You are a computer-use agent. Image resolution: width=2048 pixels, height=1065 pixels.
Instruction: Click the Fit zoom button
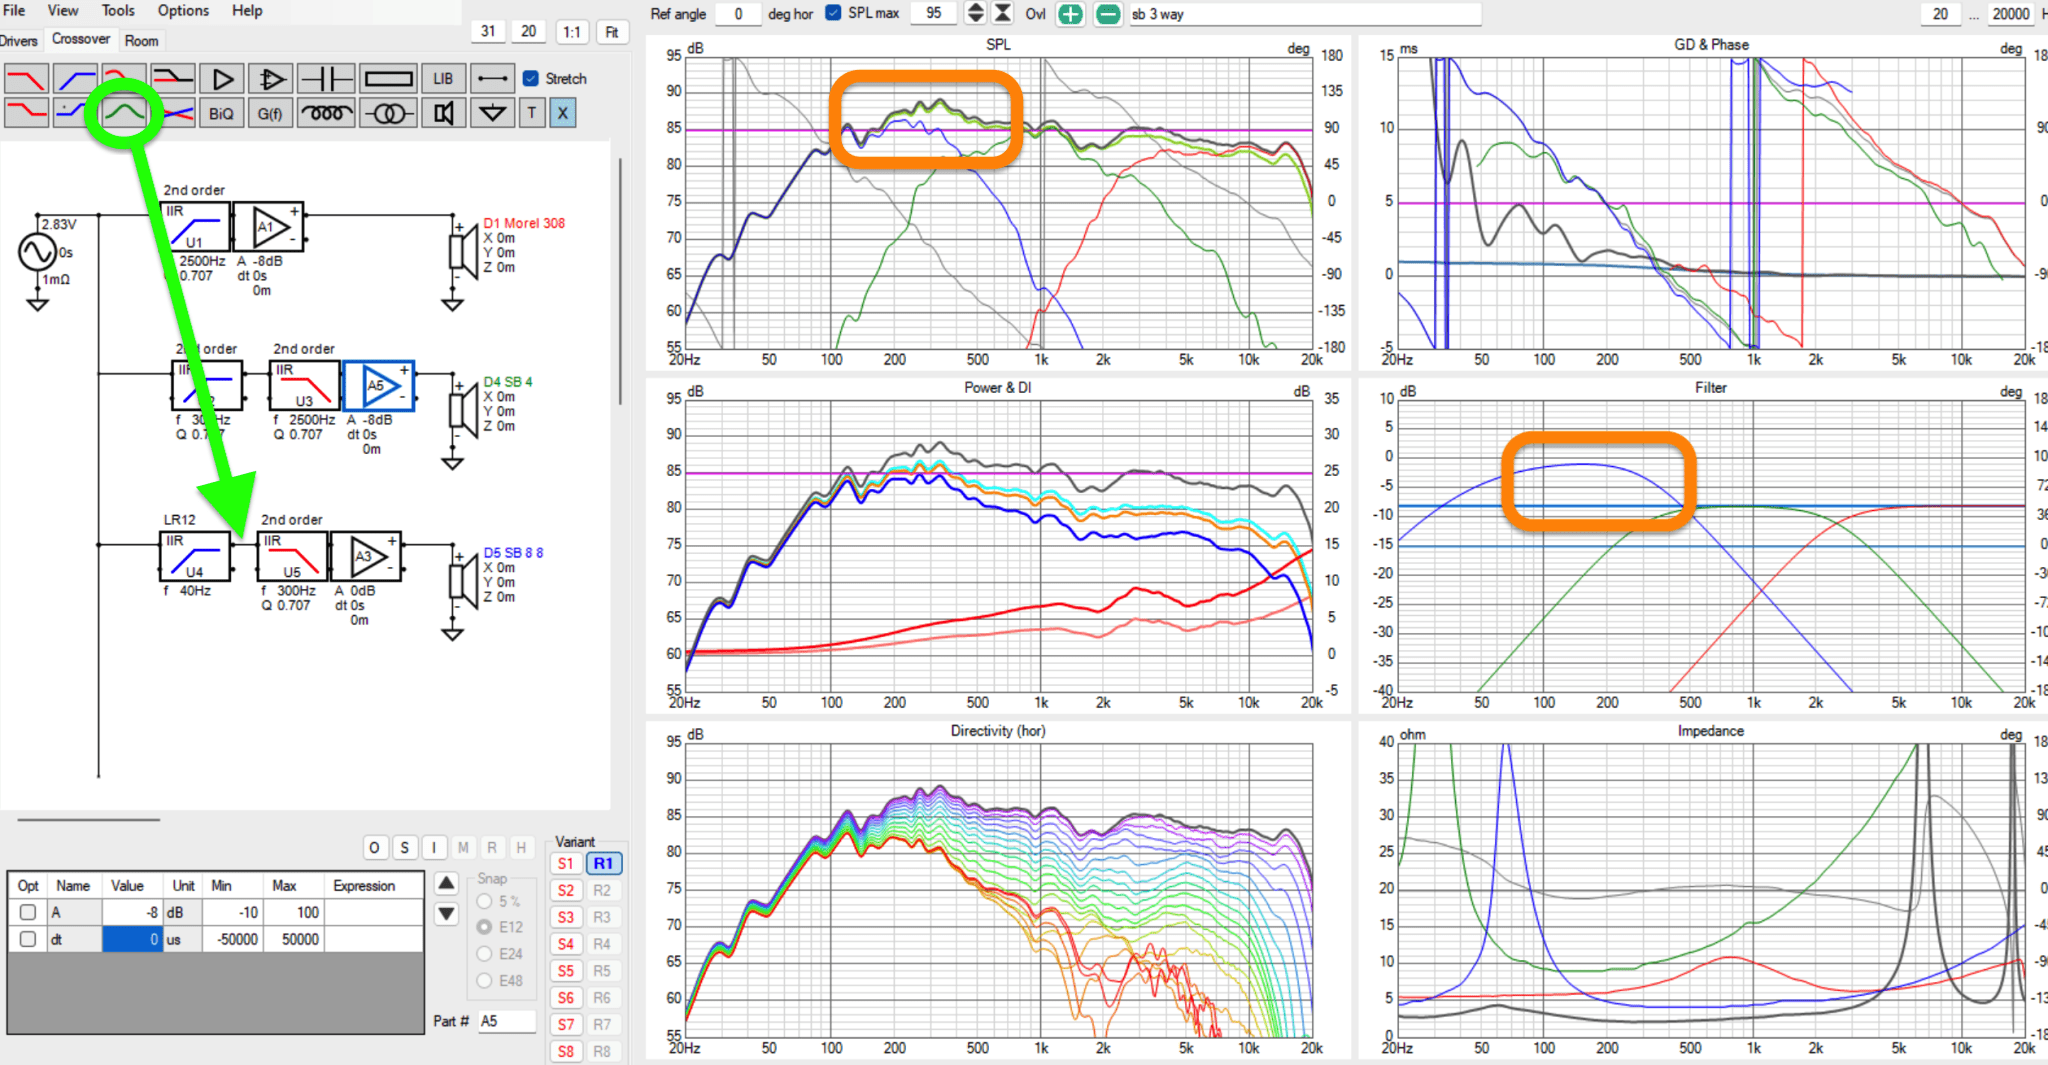click(612, 32)
